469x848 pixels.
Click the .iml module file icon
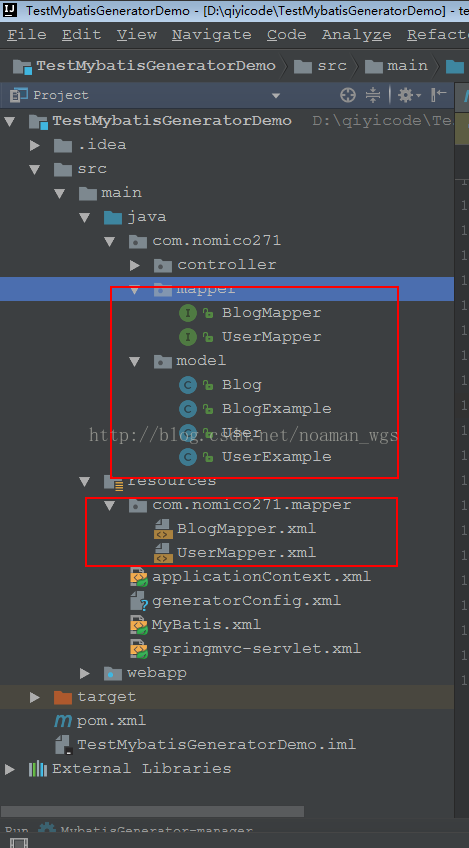(63, 745)
